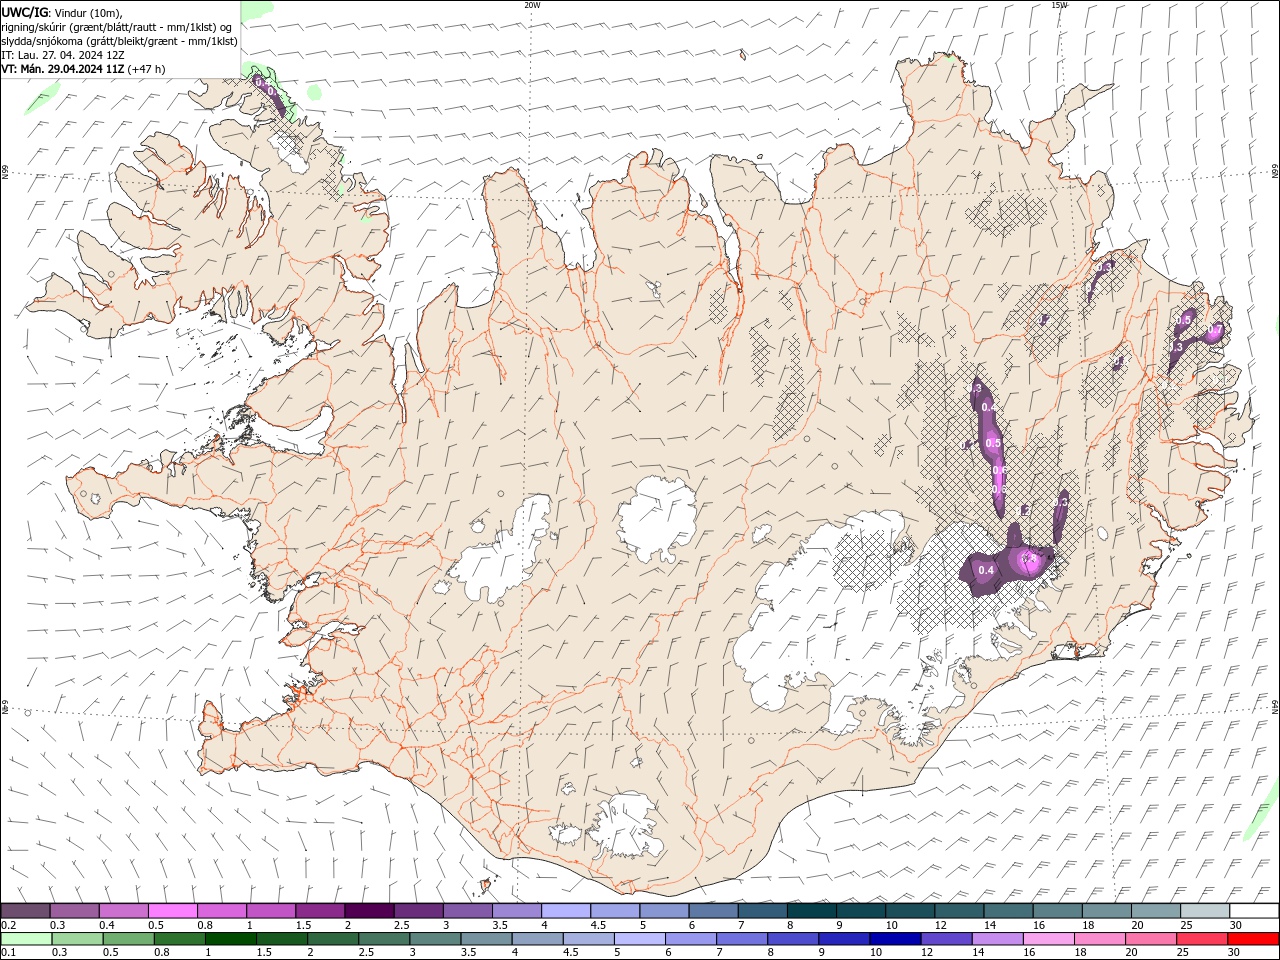
Task: Click the '30' label under lower legend bar
Action: (1236, 953)
